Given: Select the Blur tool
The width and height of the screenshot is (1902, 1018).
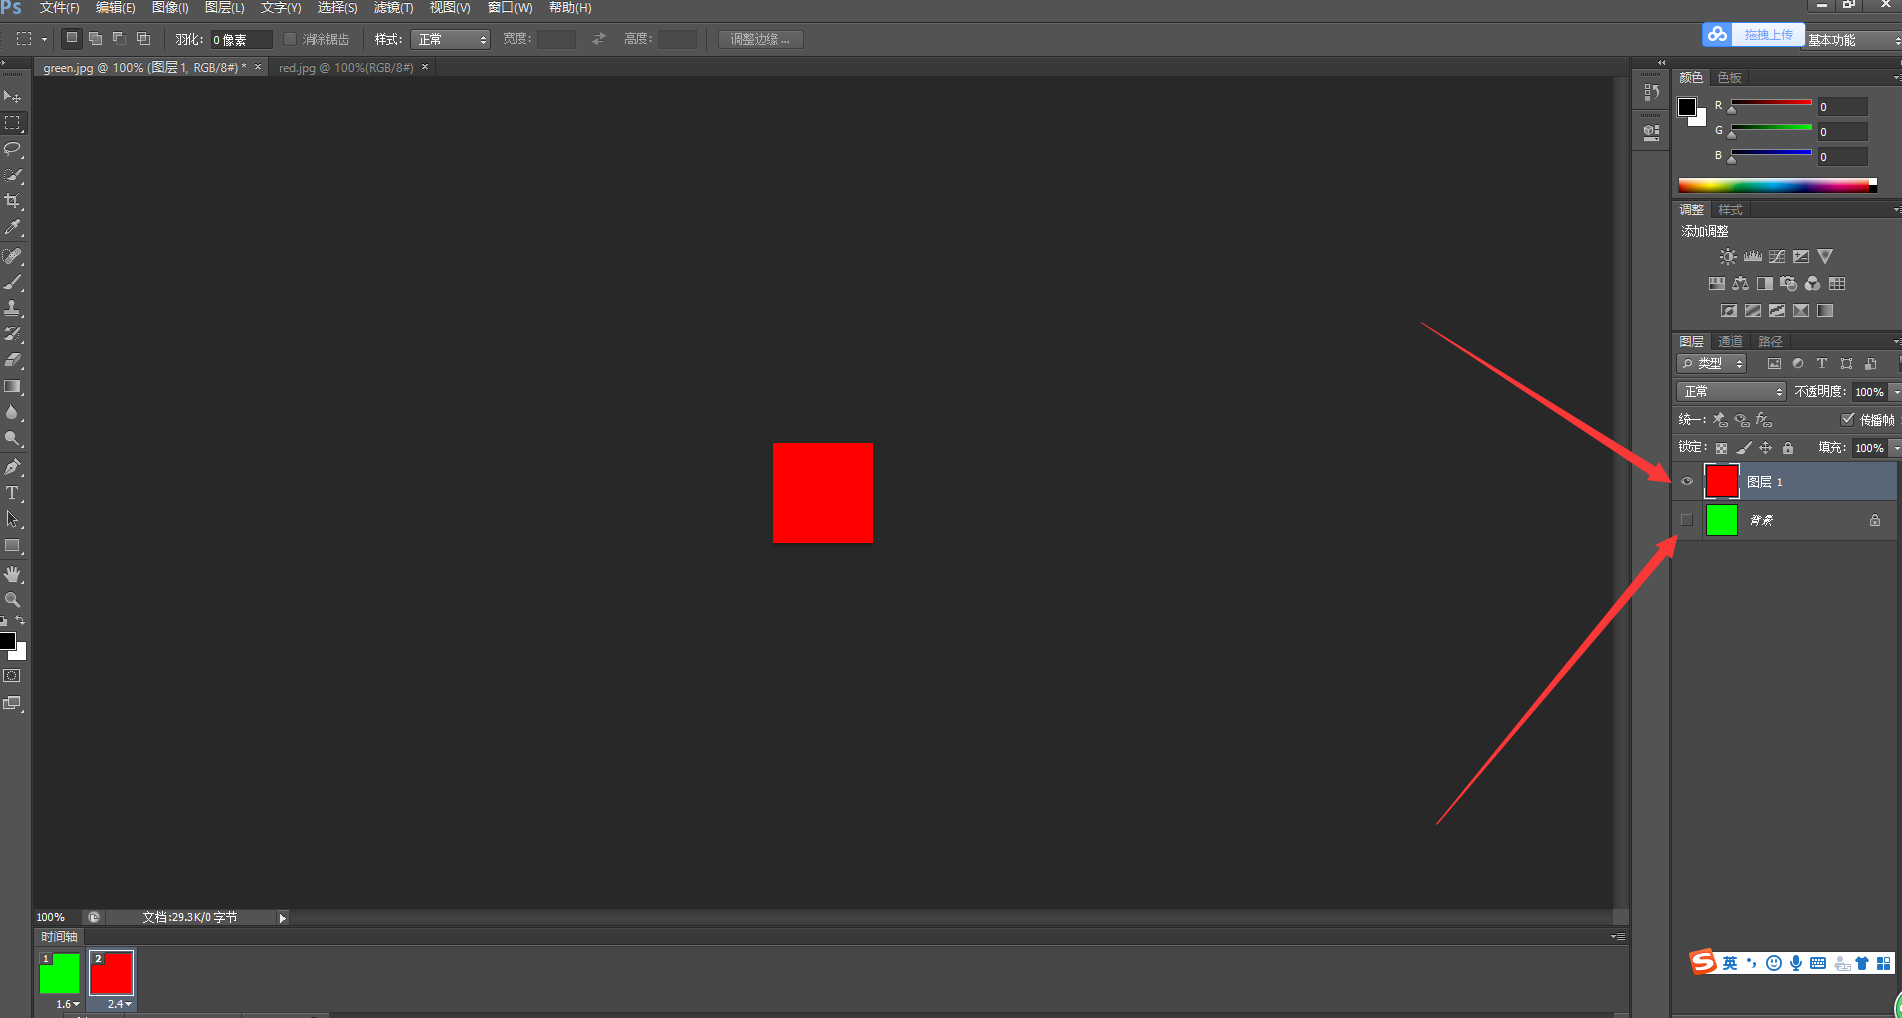Looking at the screenshot, I should [12, 412].
